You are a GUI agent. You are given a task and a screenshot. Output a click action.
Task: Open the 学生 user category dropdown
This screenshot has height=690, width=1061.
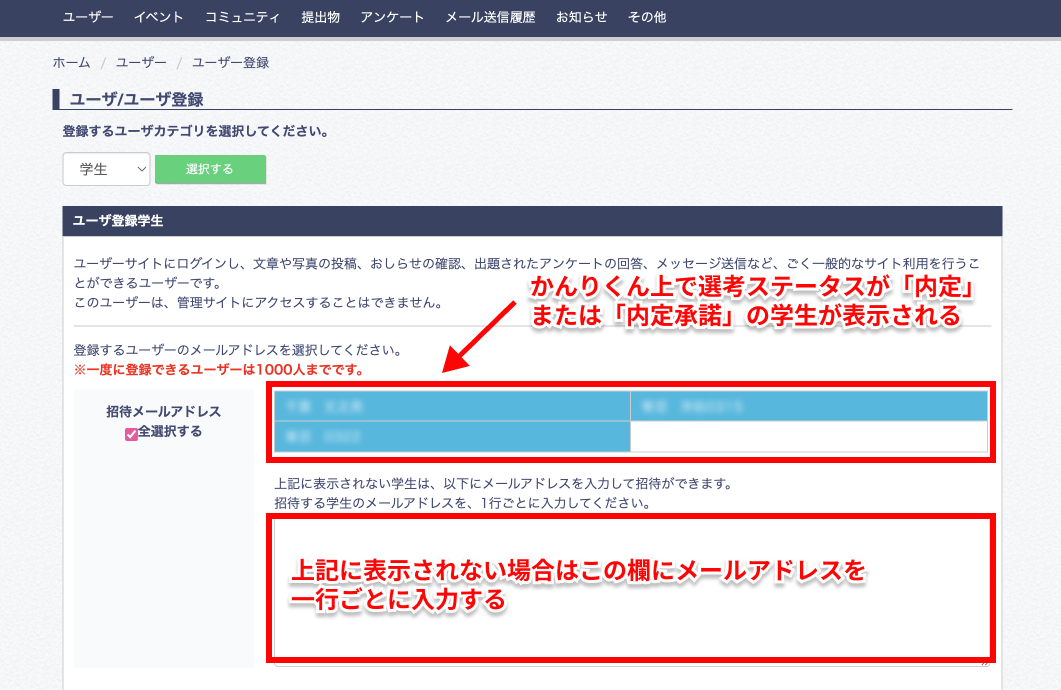pyautogui.click(x=106, y=169)
